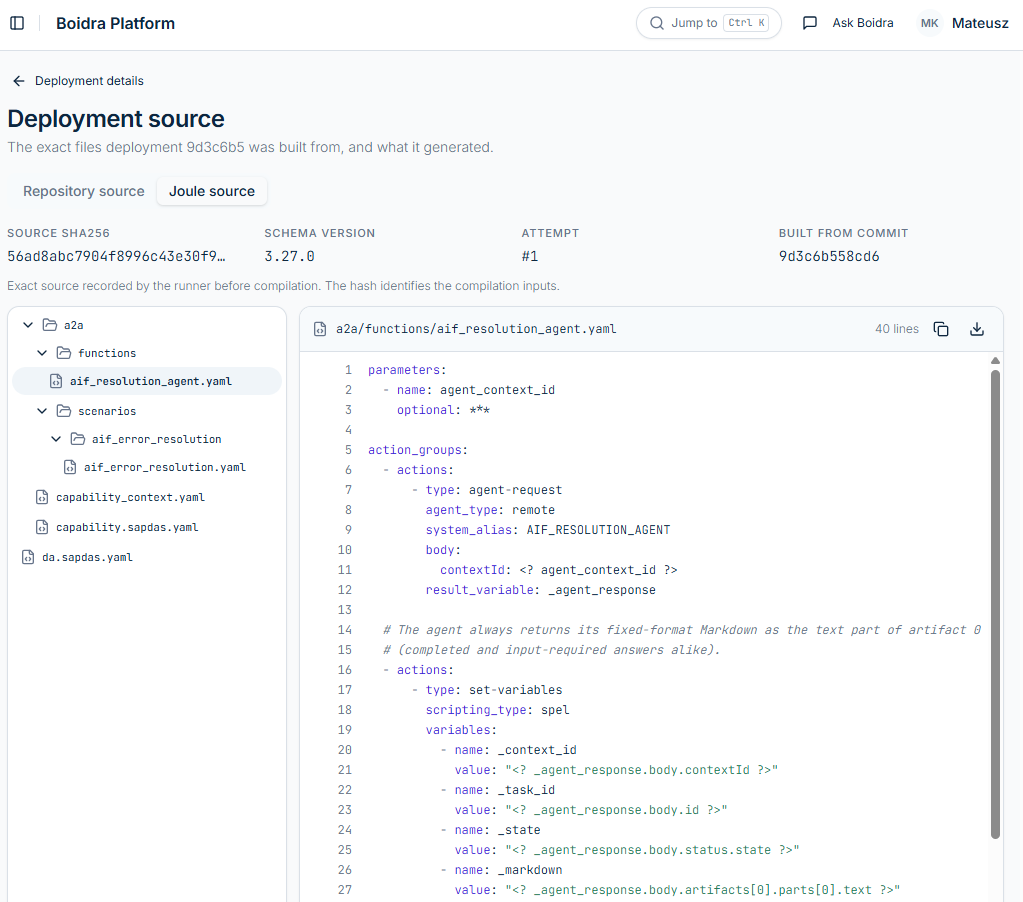The width and height of the screenshot is (1023, 902).
Task: Click the commit hash 9d3c6b558cd6
Action: click(x=829, y=256)
